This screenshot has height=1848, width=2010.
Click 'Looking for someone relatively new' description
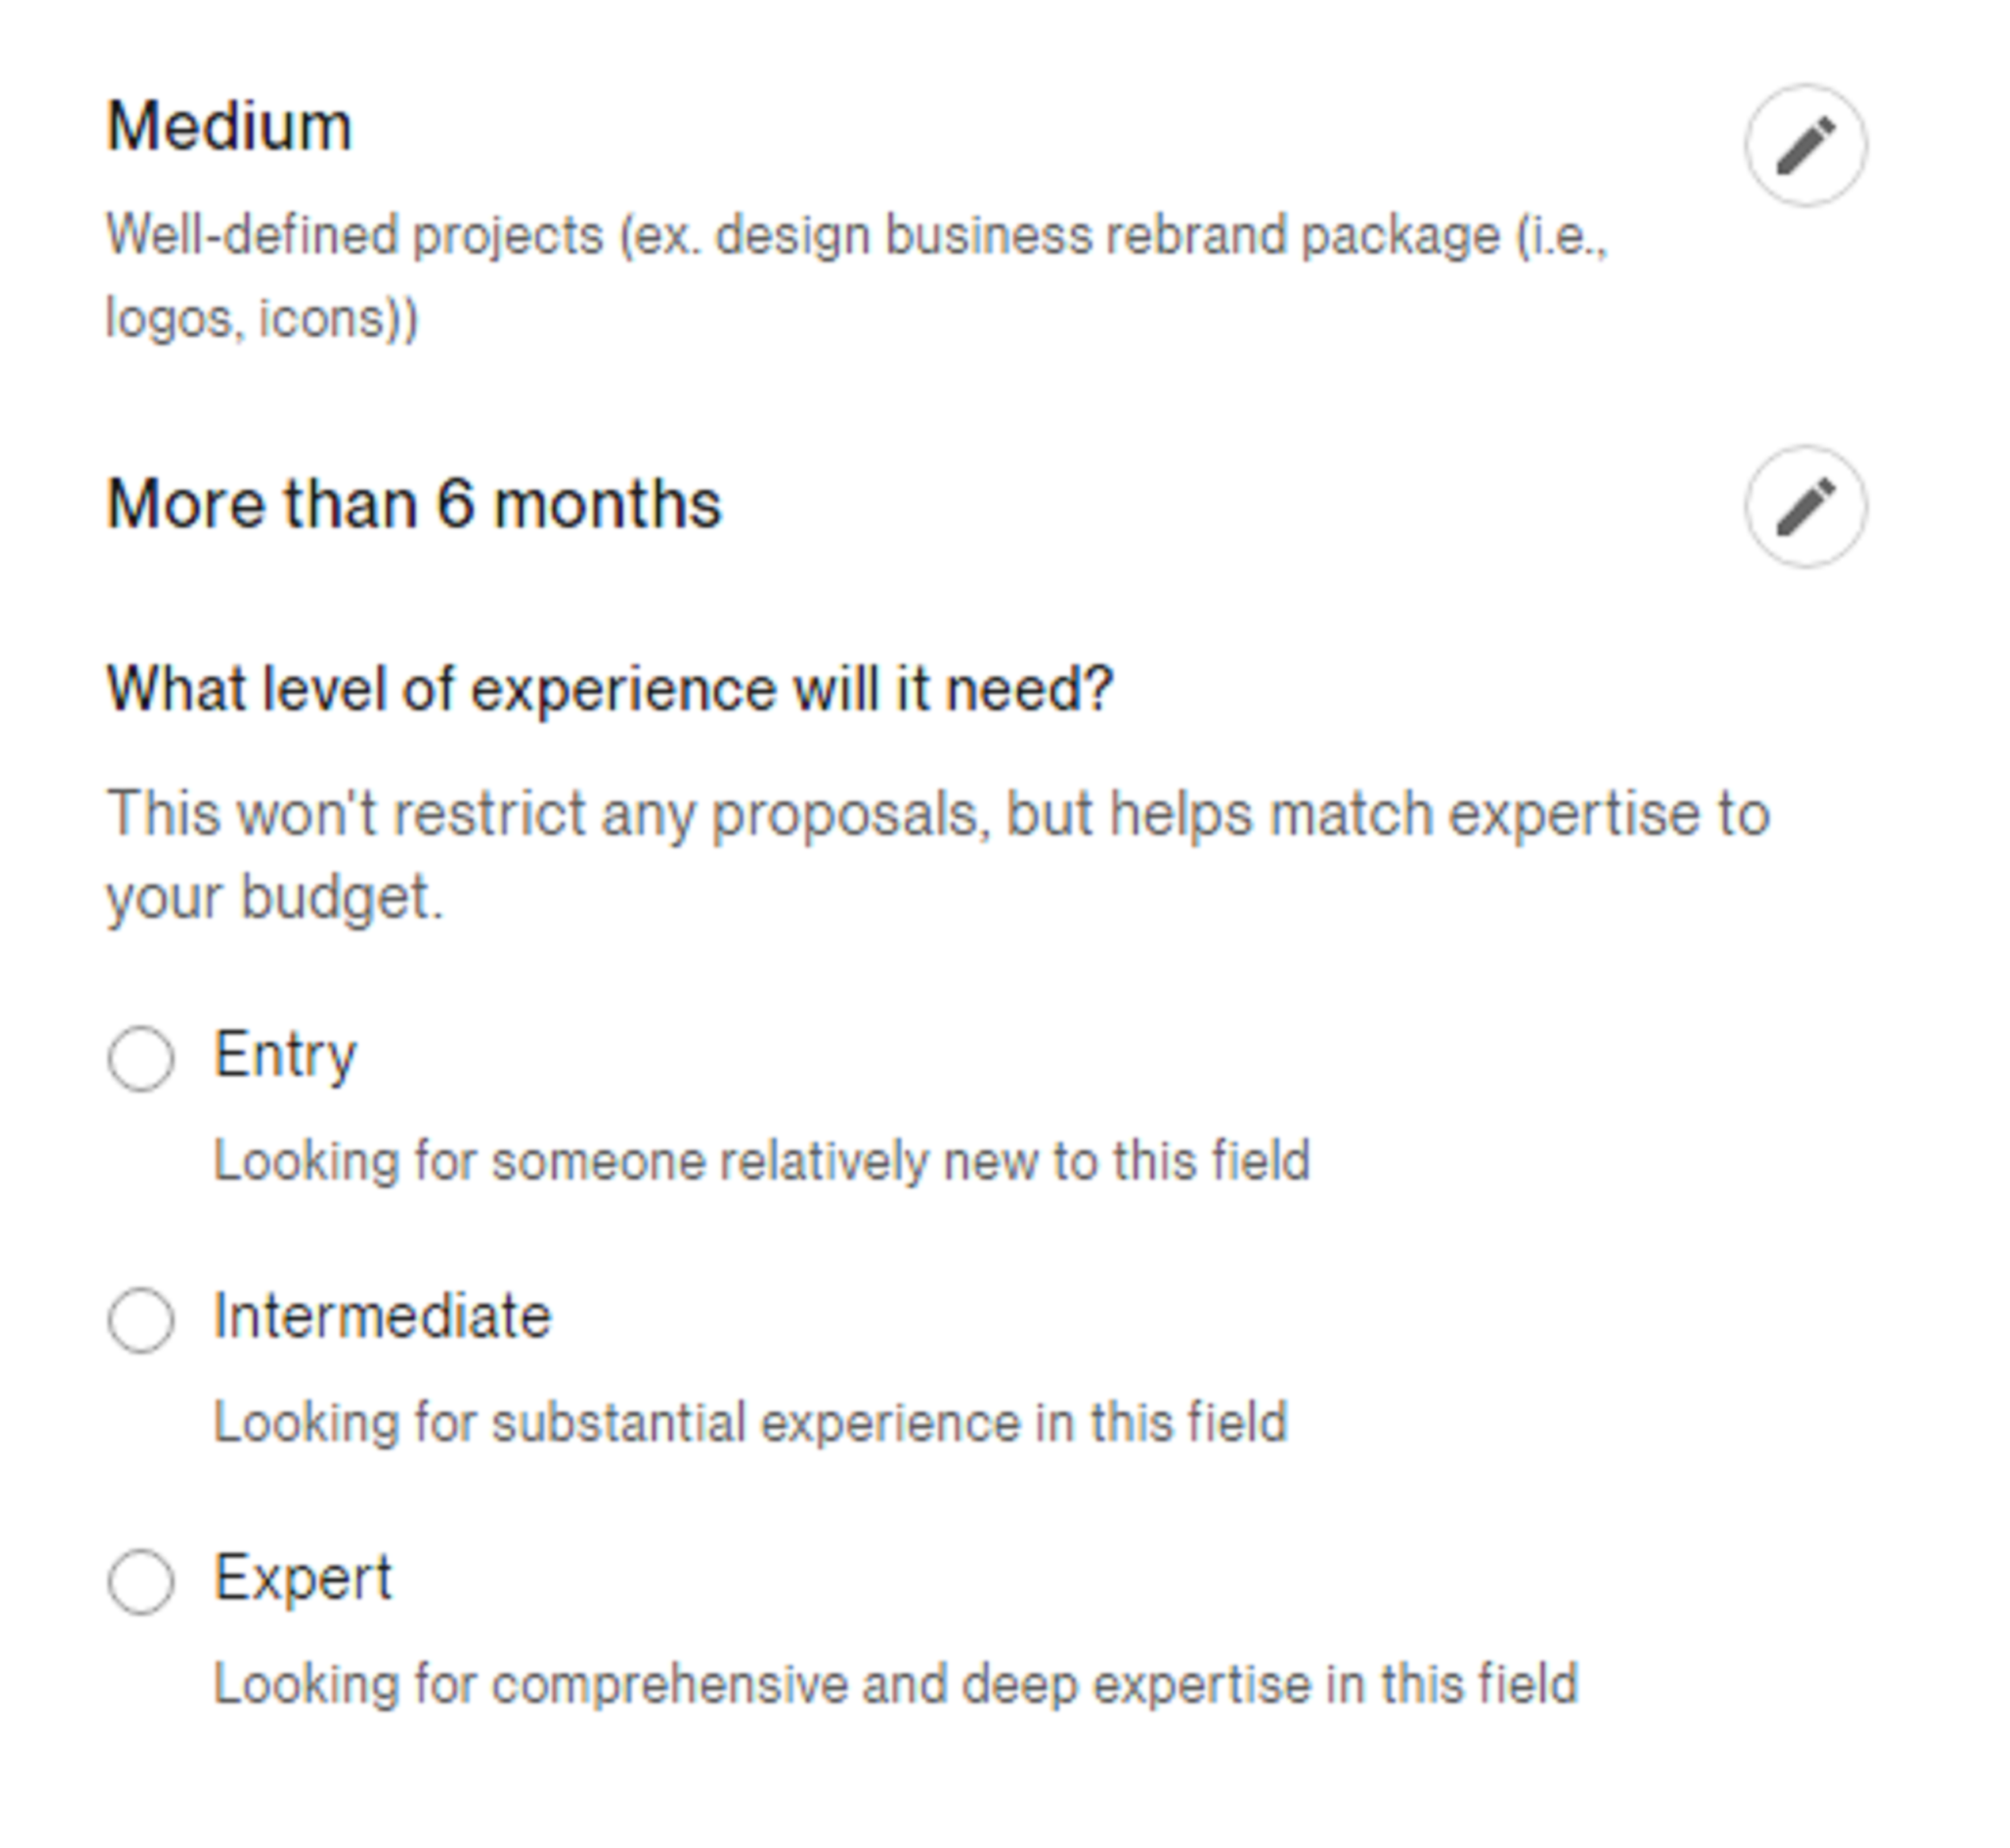(761, 1161)
